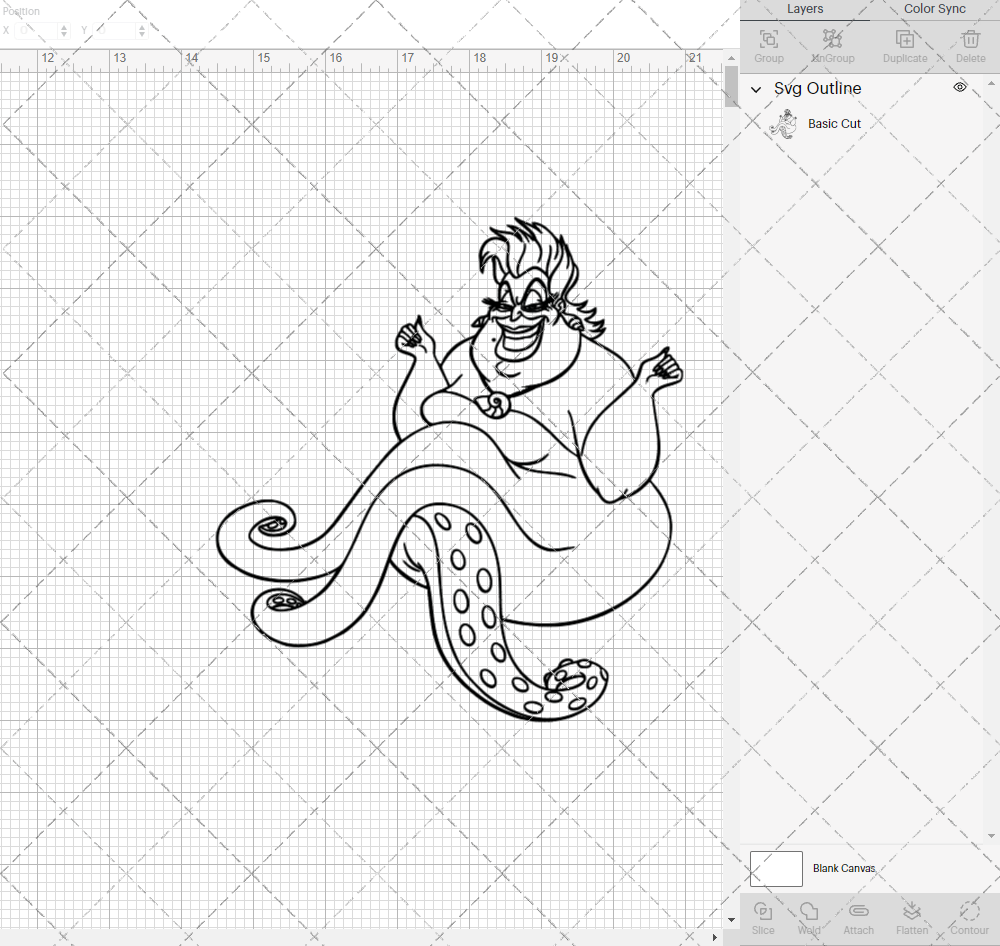The image size is (1000, 946).
Task: Click the Position Y input field
Action: [x=115, y=30]
